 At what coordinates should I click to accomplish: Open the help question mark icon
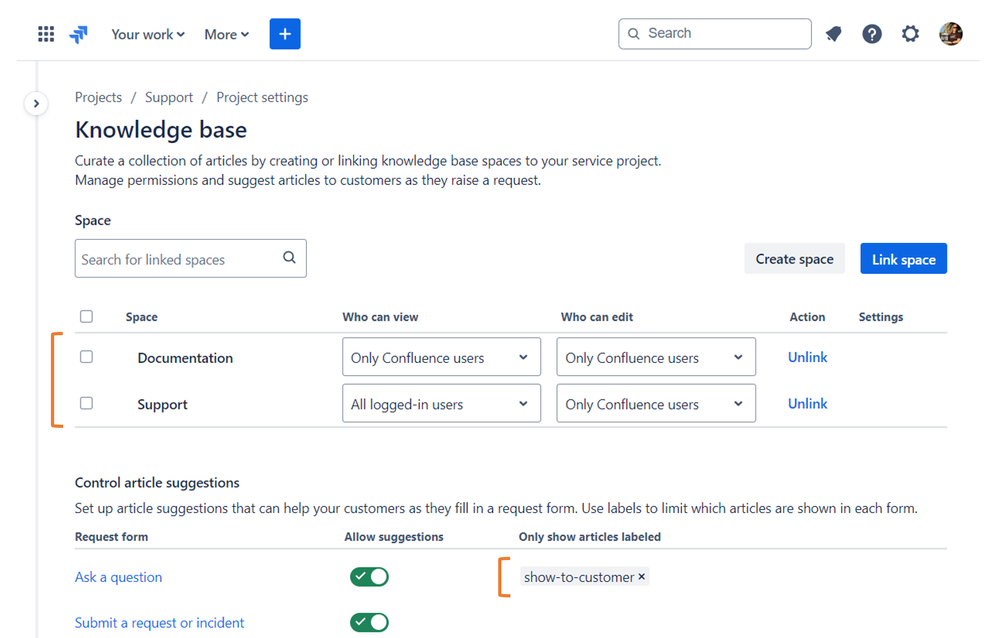point(872,34)
